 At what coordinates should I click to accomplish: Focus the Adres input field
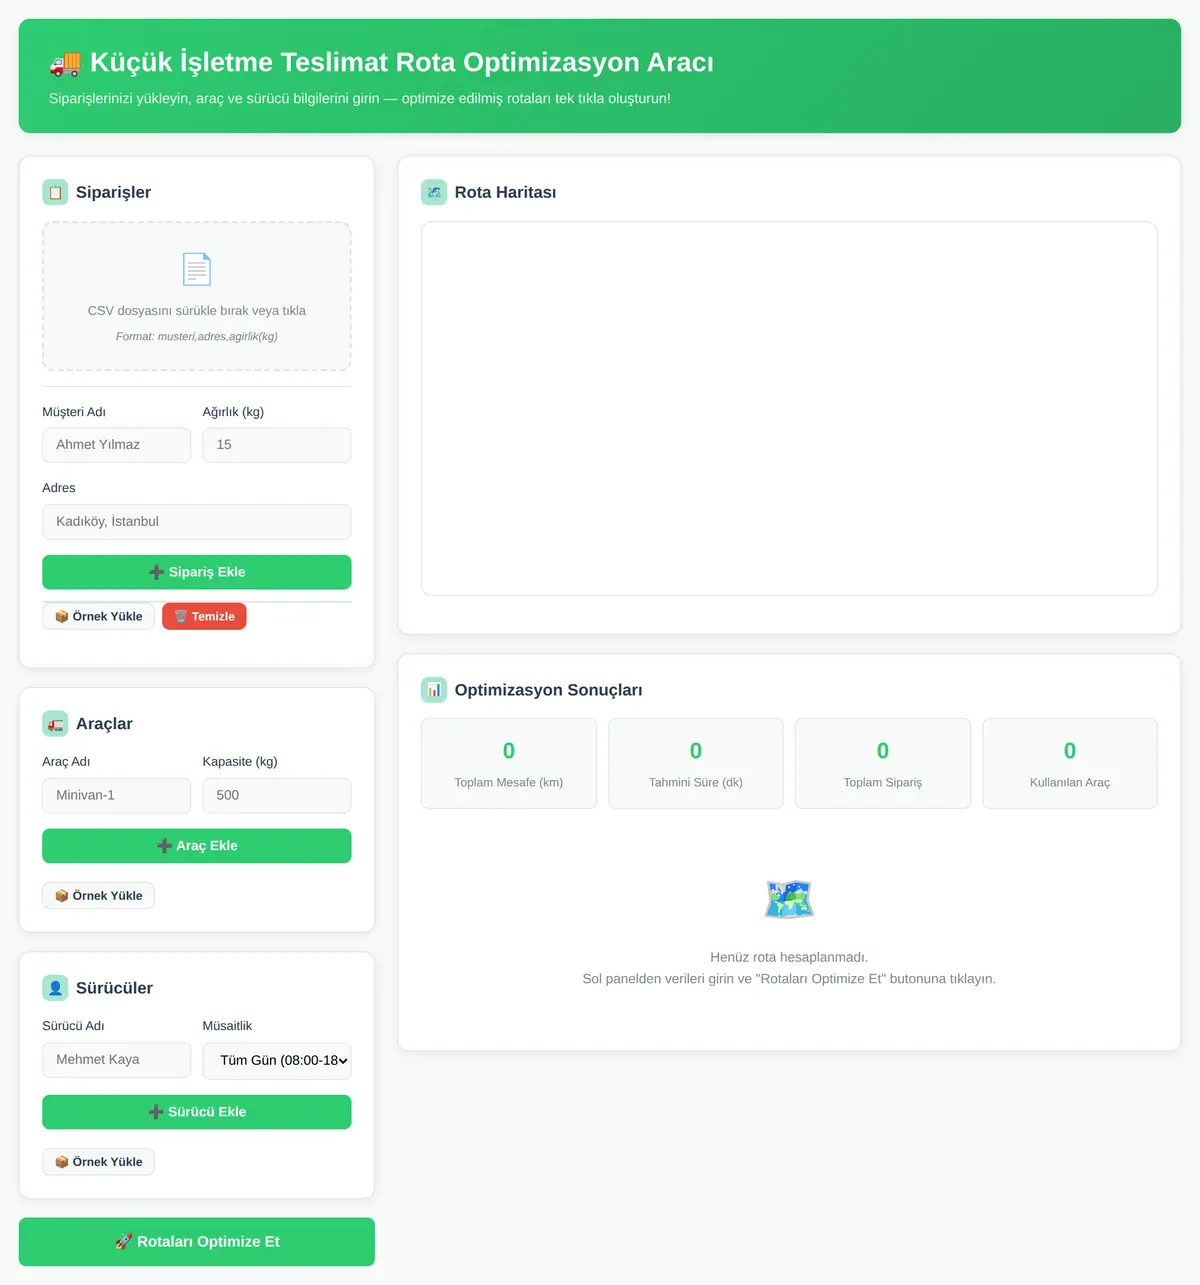[x=197, y=522]
